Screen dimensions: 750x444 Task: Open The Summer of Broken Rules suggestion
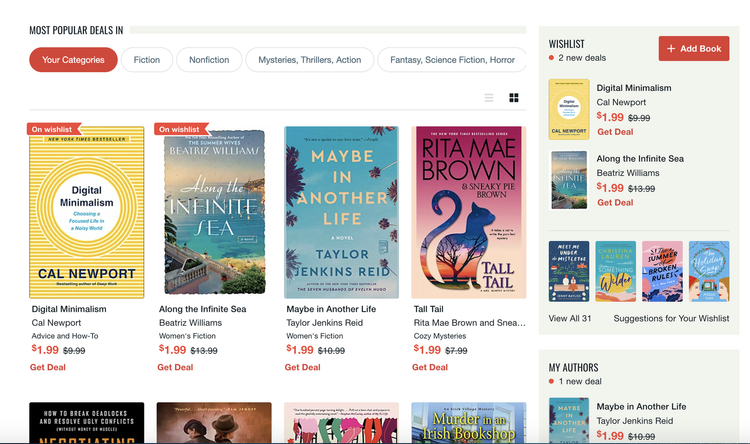pyautogui.click(x=662, y=271)
